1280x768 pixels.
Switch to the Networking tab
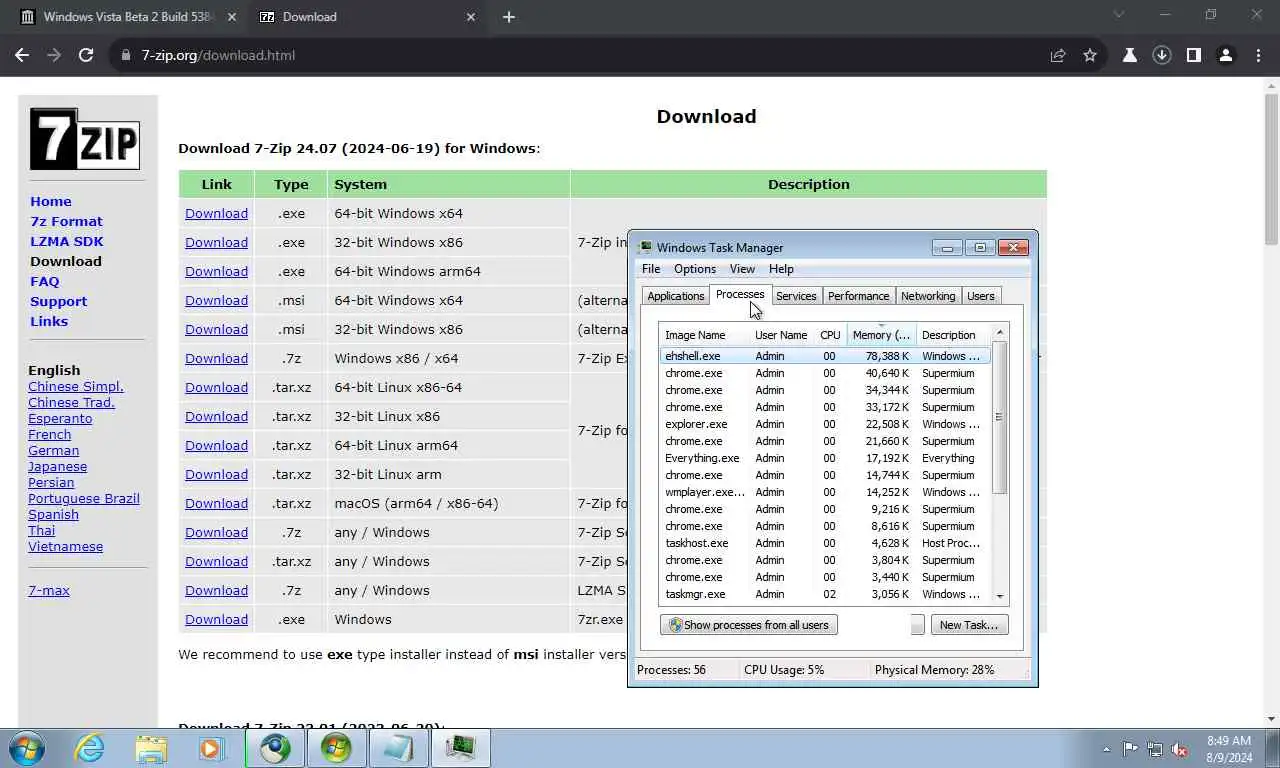[928, 296]
